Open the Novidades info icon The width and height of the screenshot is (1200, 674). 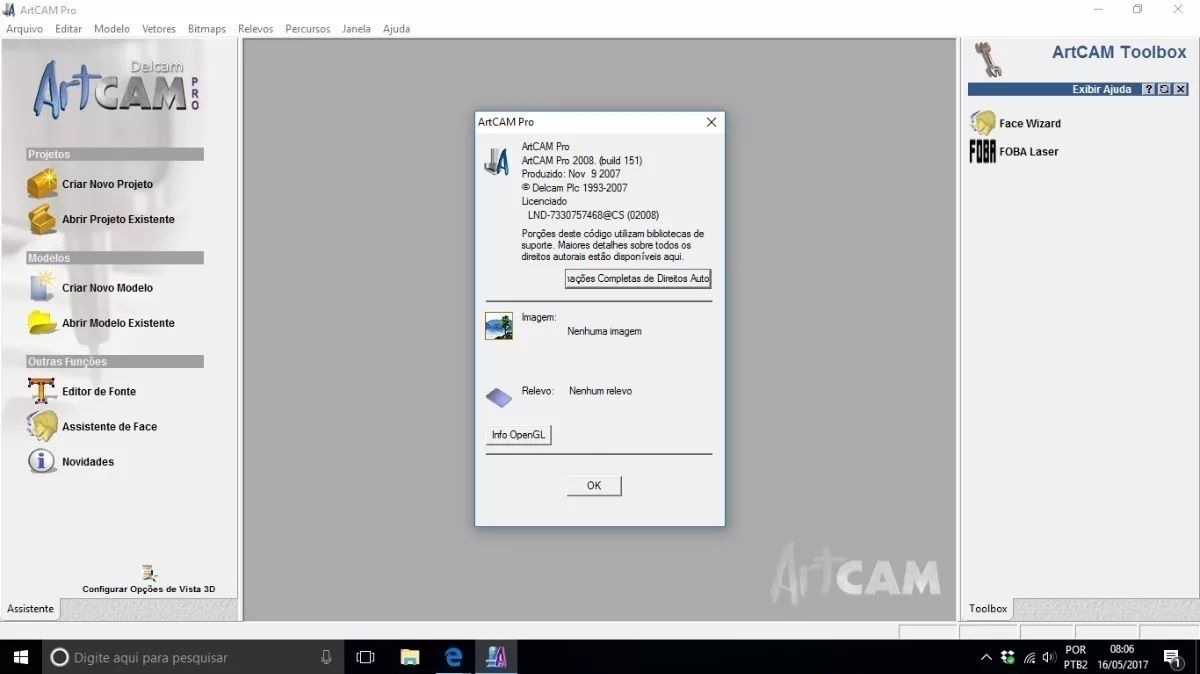pos(42,461)
